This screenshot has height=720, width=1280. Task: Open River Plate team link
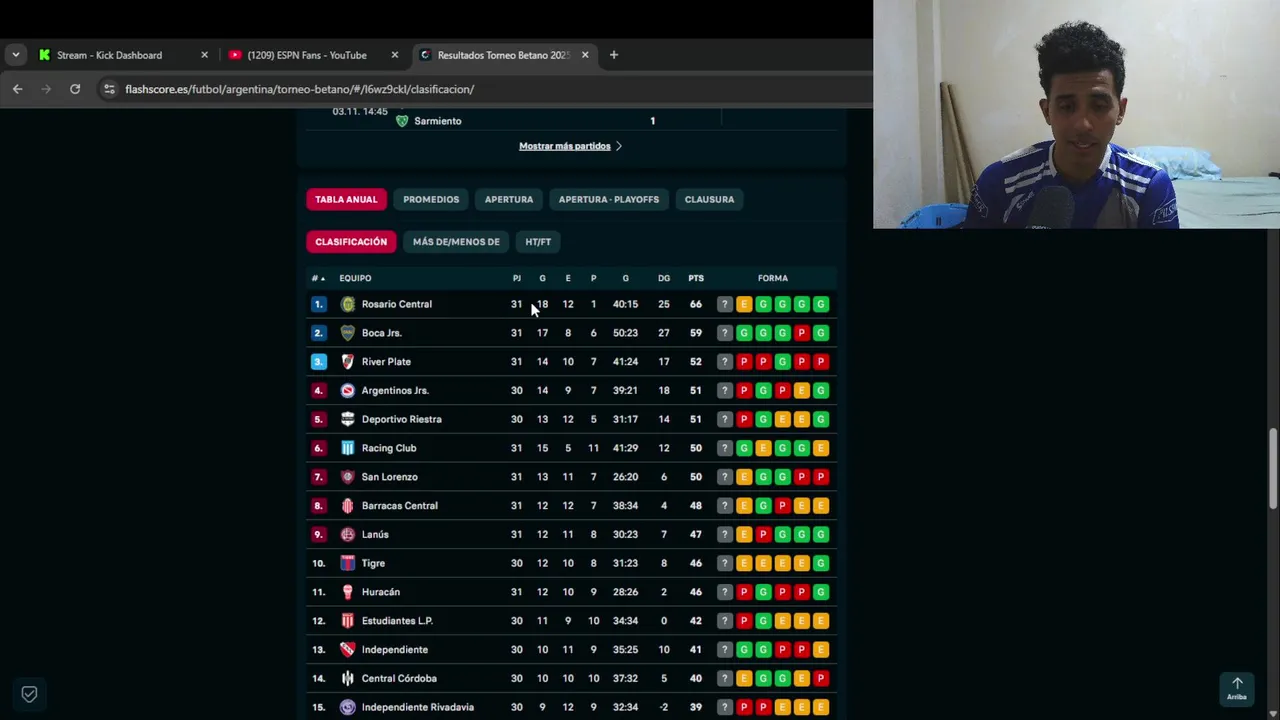[x=386, y=362]
